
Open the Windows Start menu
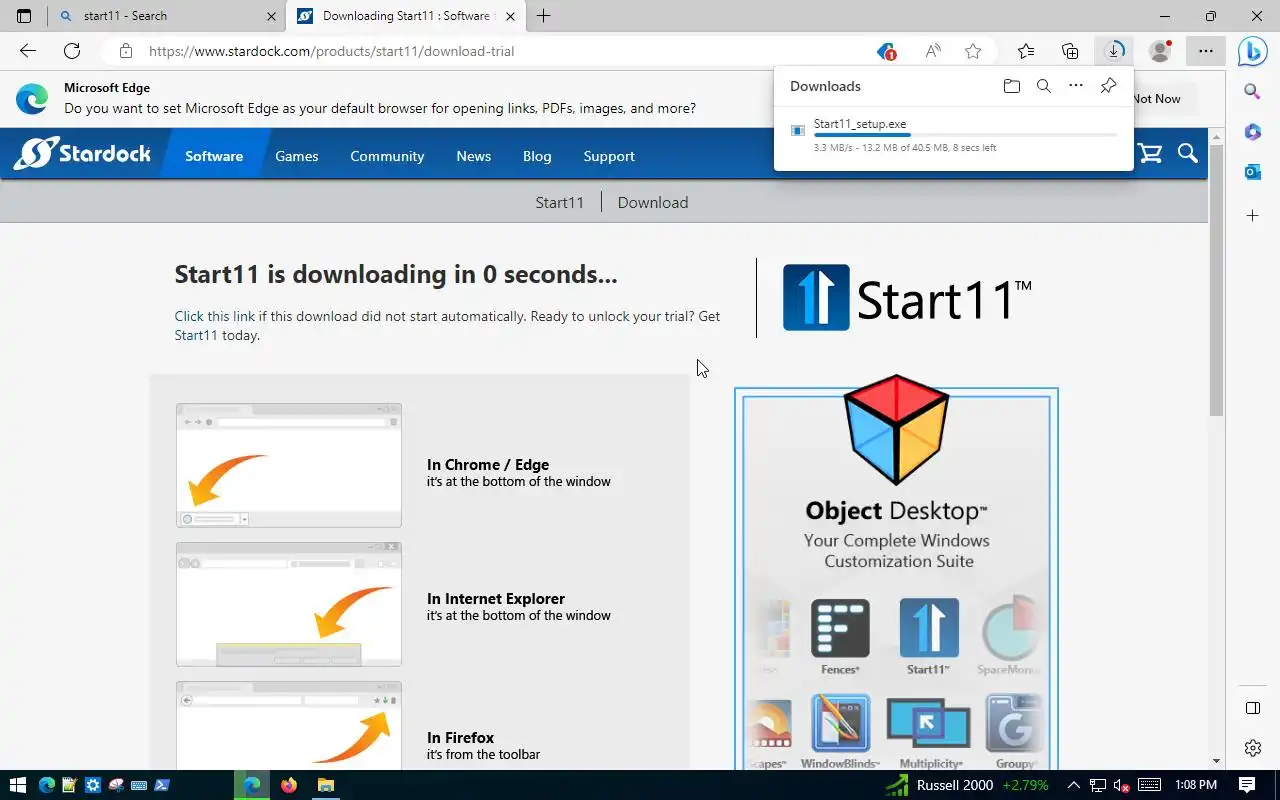(x=17, y=785)
